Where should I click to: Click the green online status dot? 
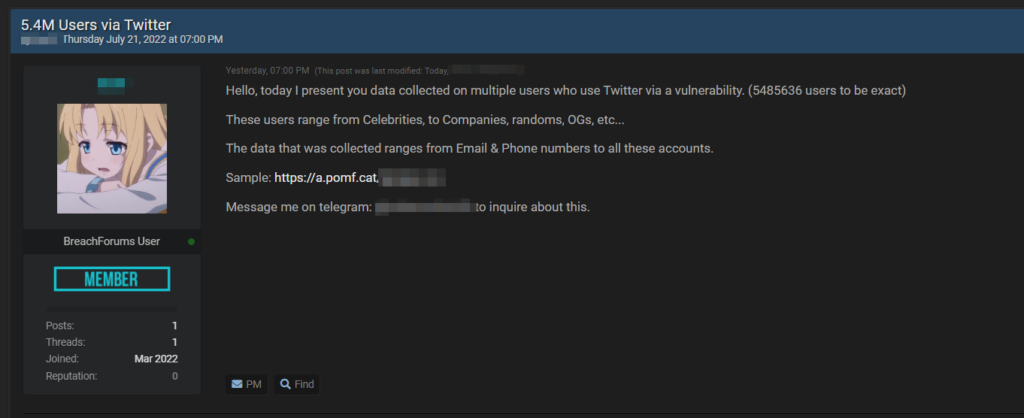191,242
